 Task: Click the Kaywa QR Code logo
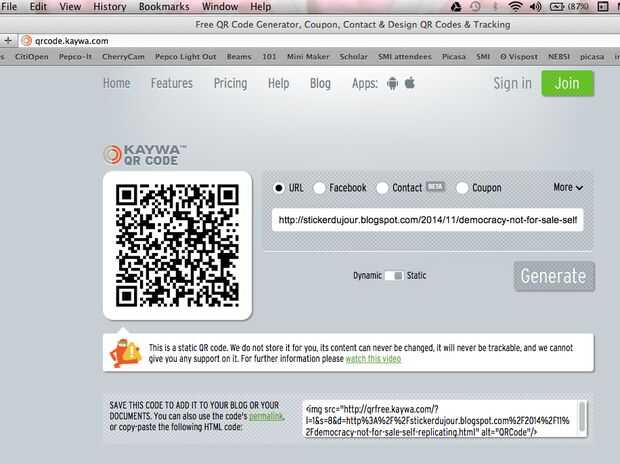point(145,155)
